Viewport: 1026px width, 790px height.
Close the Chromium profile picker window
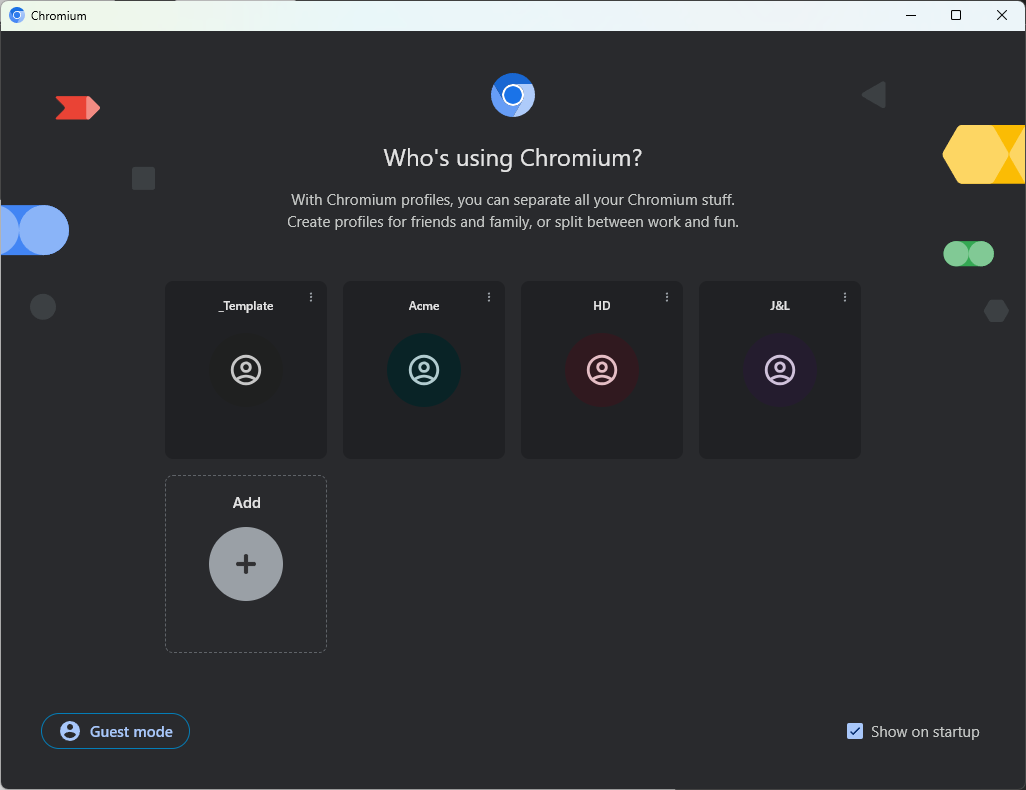point(1002,15)
